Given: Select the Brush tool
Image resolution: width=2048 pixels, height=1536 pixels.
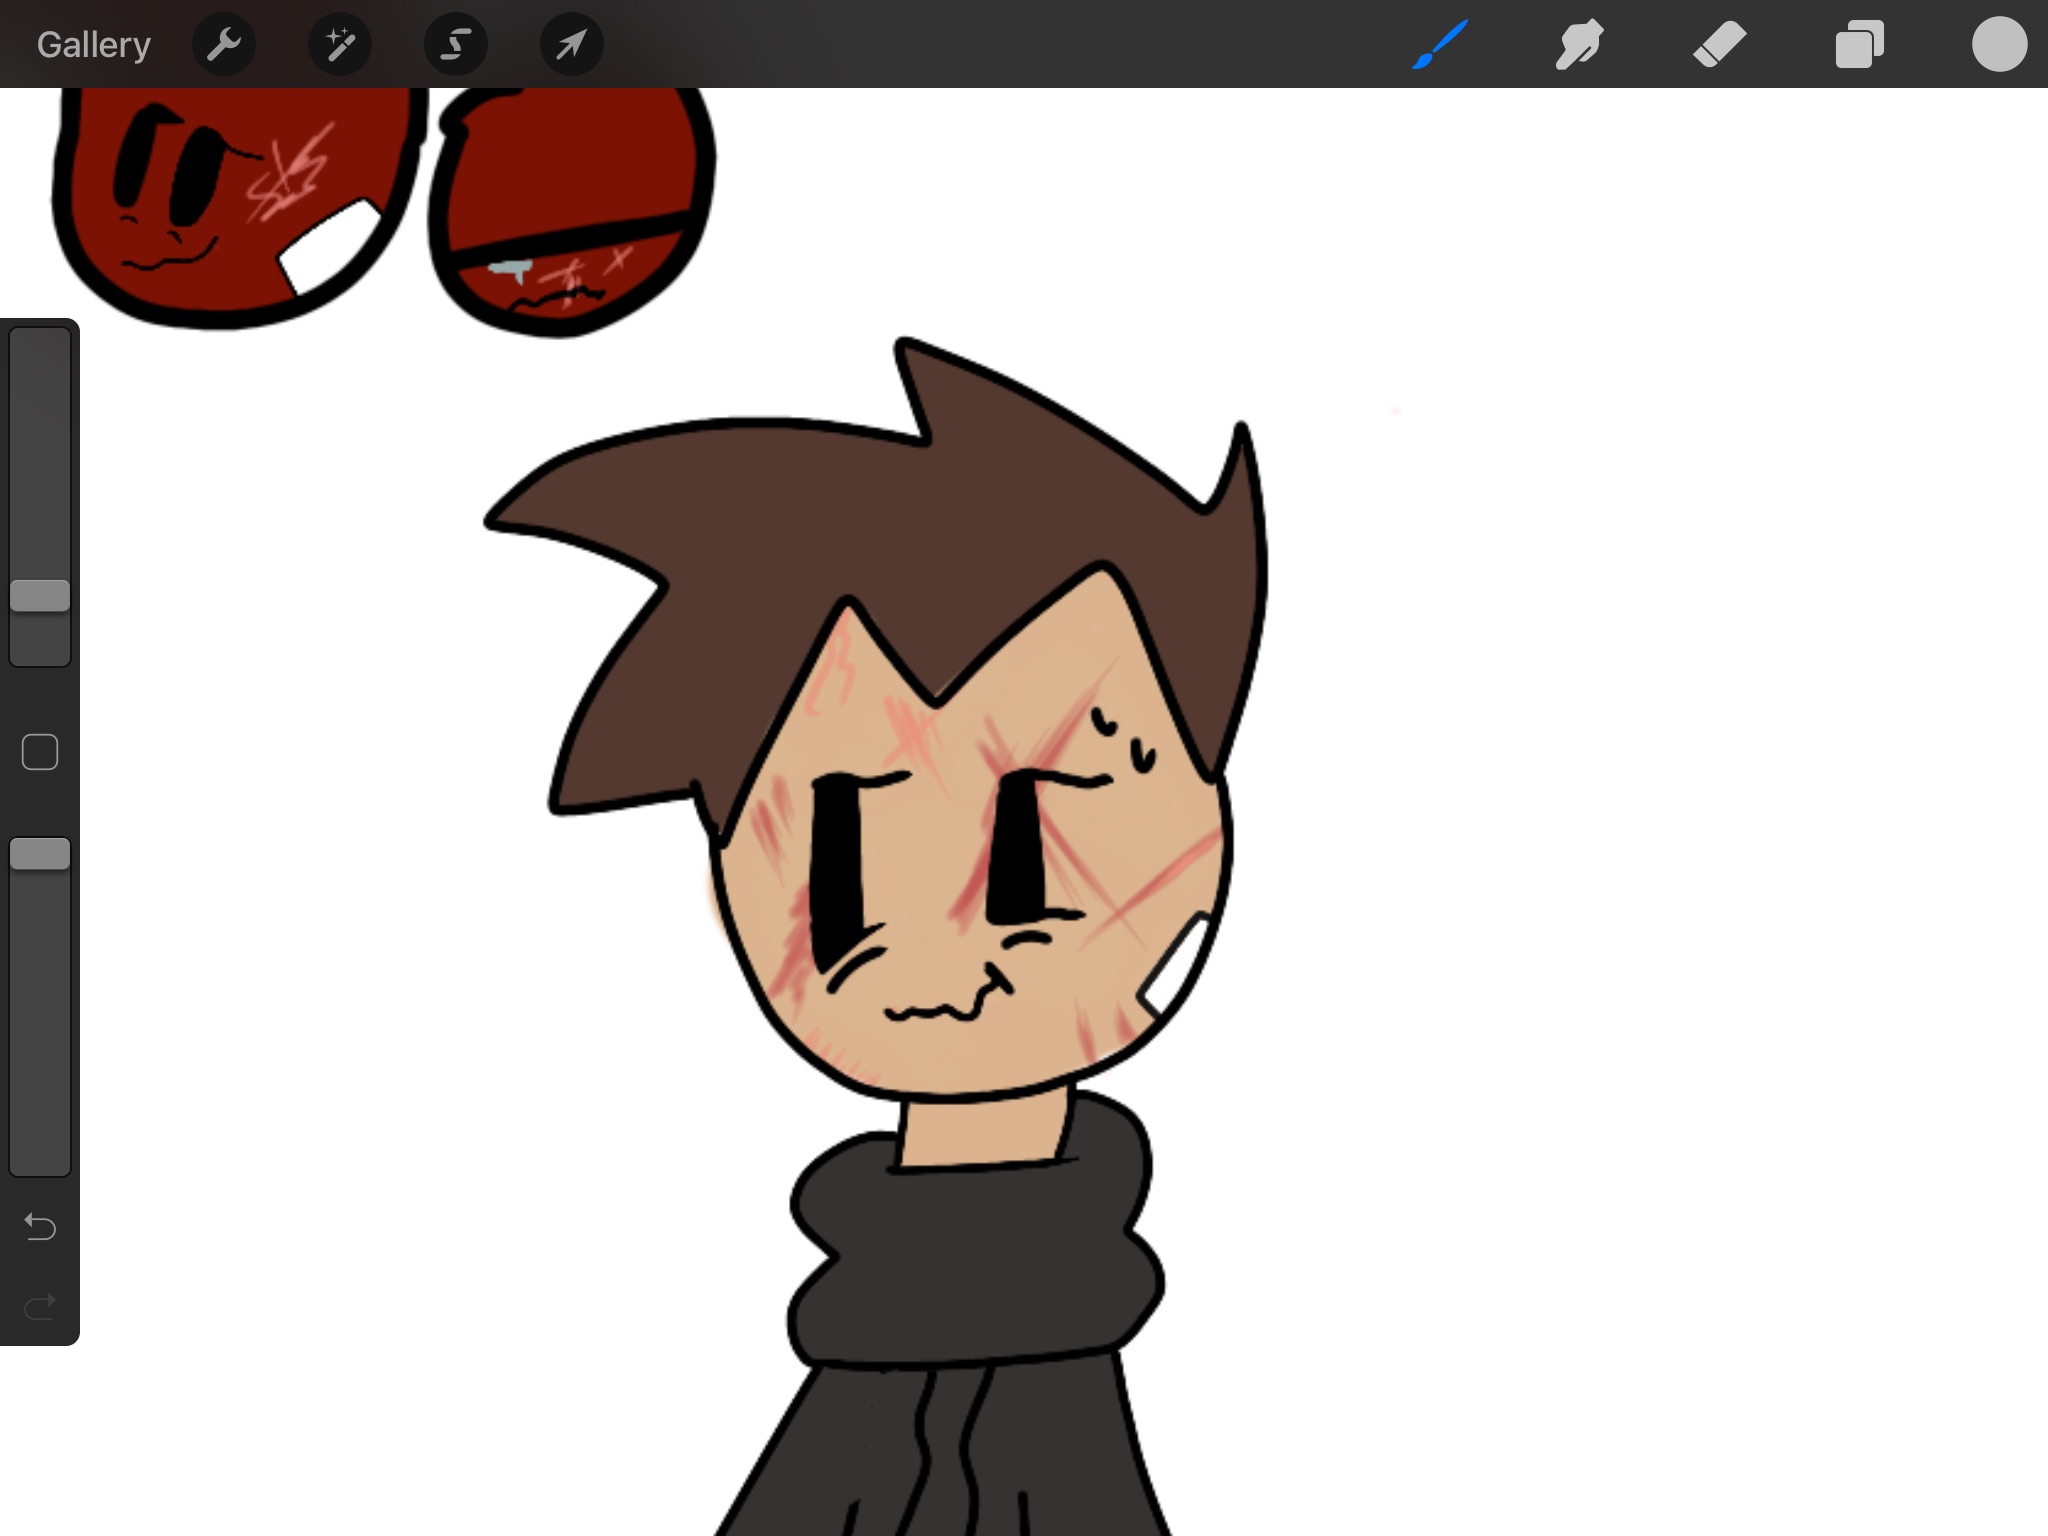Looking at the screenshot, I should [1440, 45].
